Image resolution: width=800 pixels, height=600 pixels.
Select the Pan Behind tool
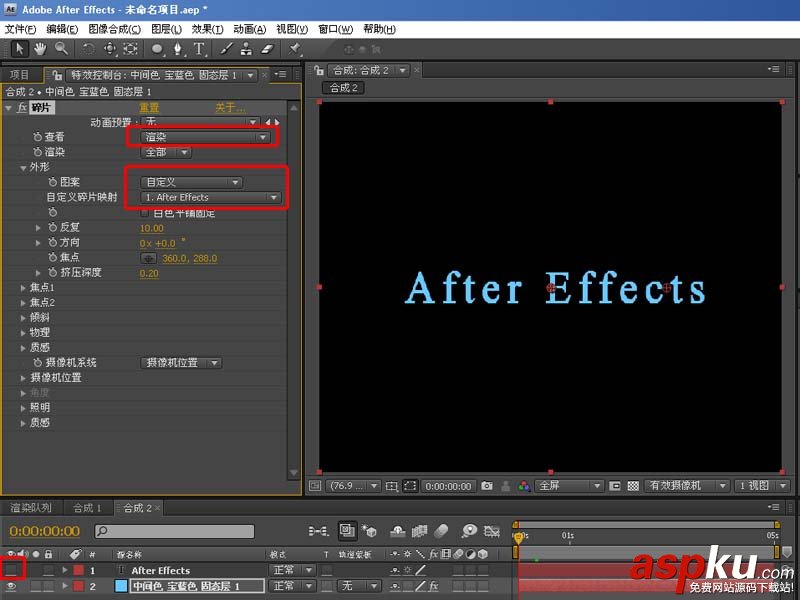coord(131,49)
